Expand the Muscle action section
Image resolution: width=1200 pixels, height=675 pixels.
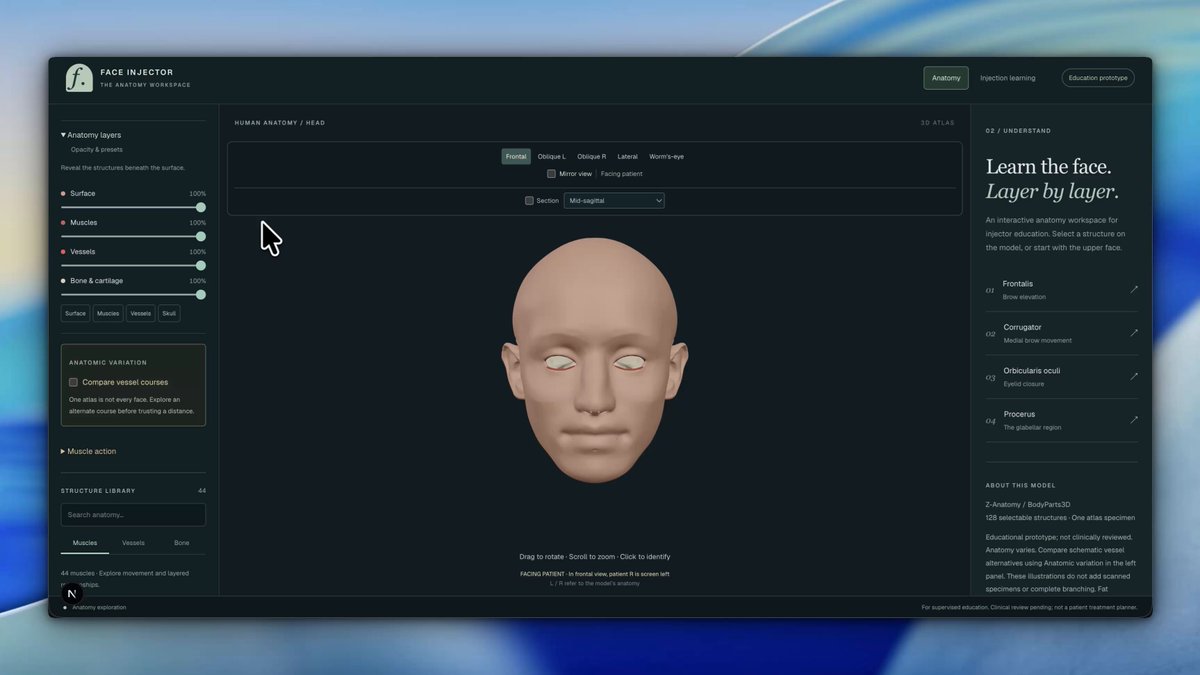[88, 451]
